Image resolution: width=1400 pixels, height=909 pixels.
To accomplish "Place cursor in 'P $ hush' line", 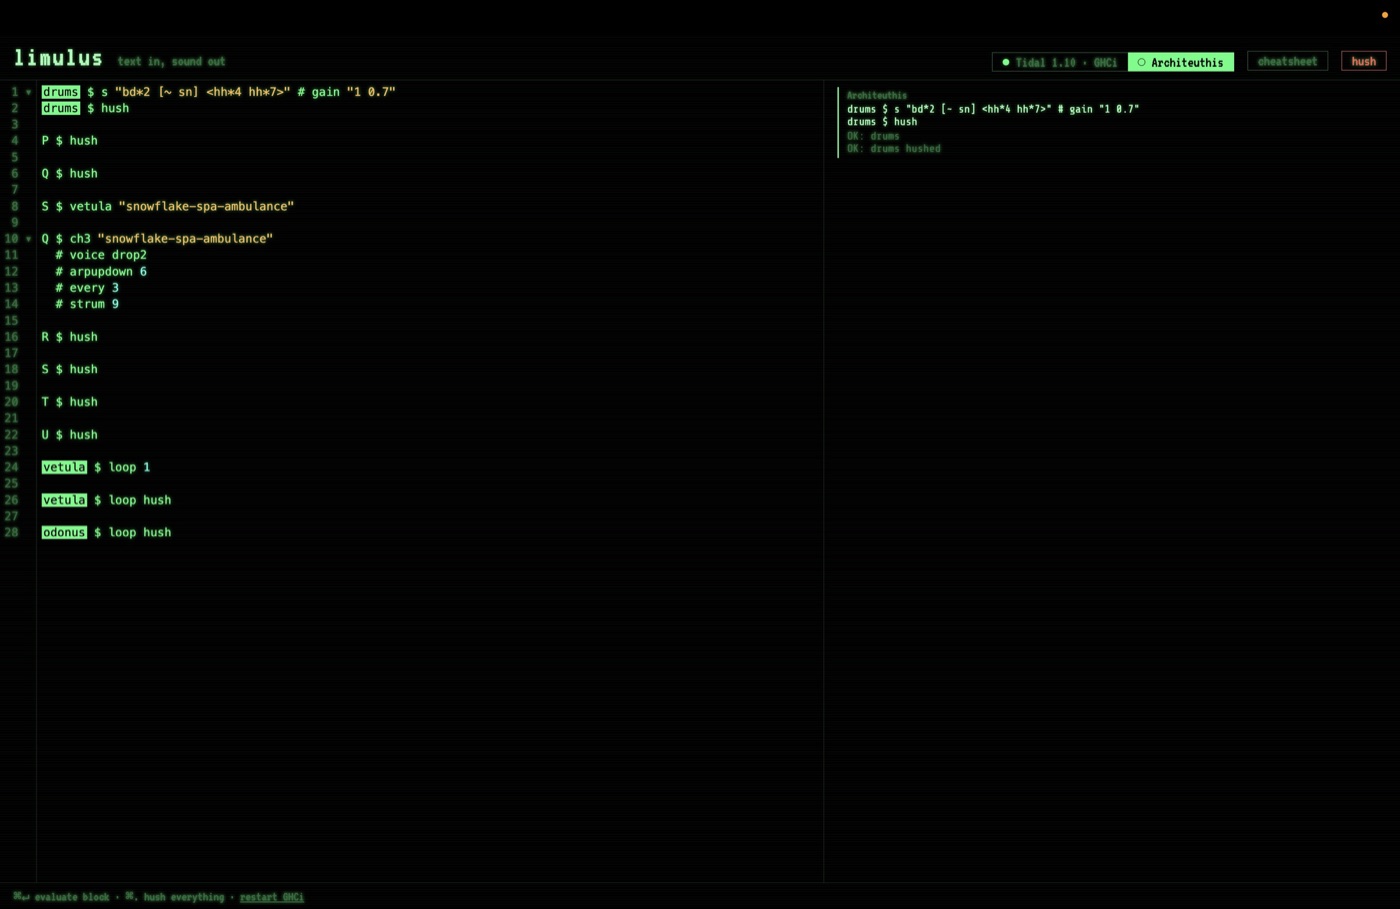I will click(x=69, y=141).
